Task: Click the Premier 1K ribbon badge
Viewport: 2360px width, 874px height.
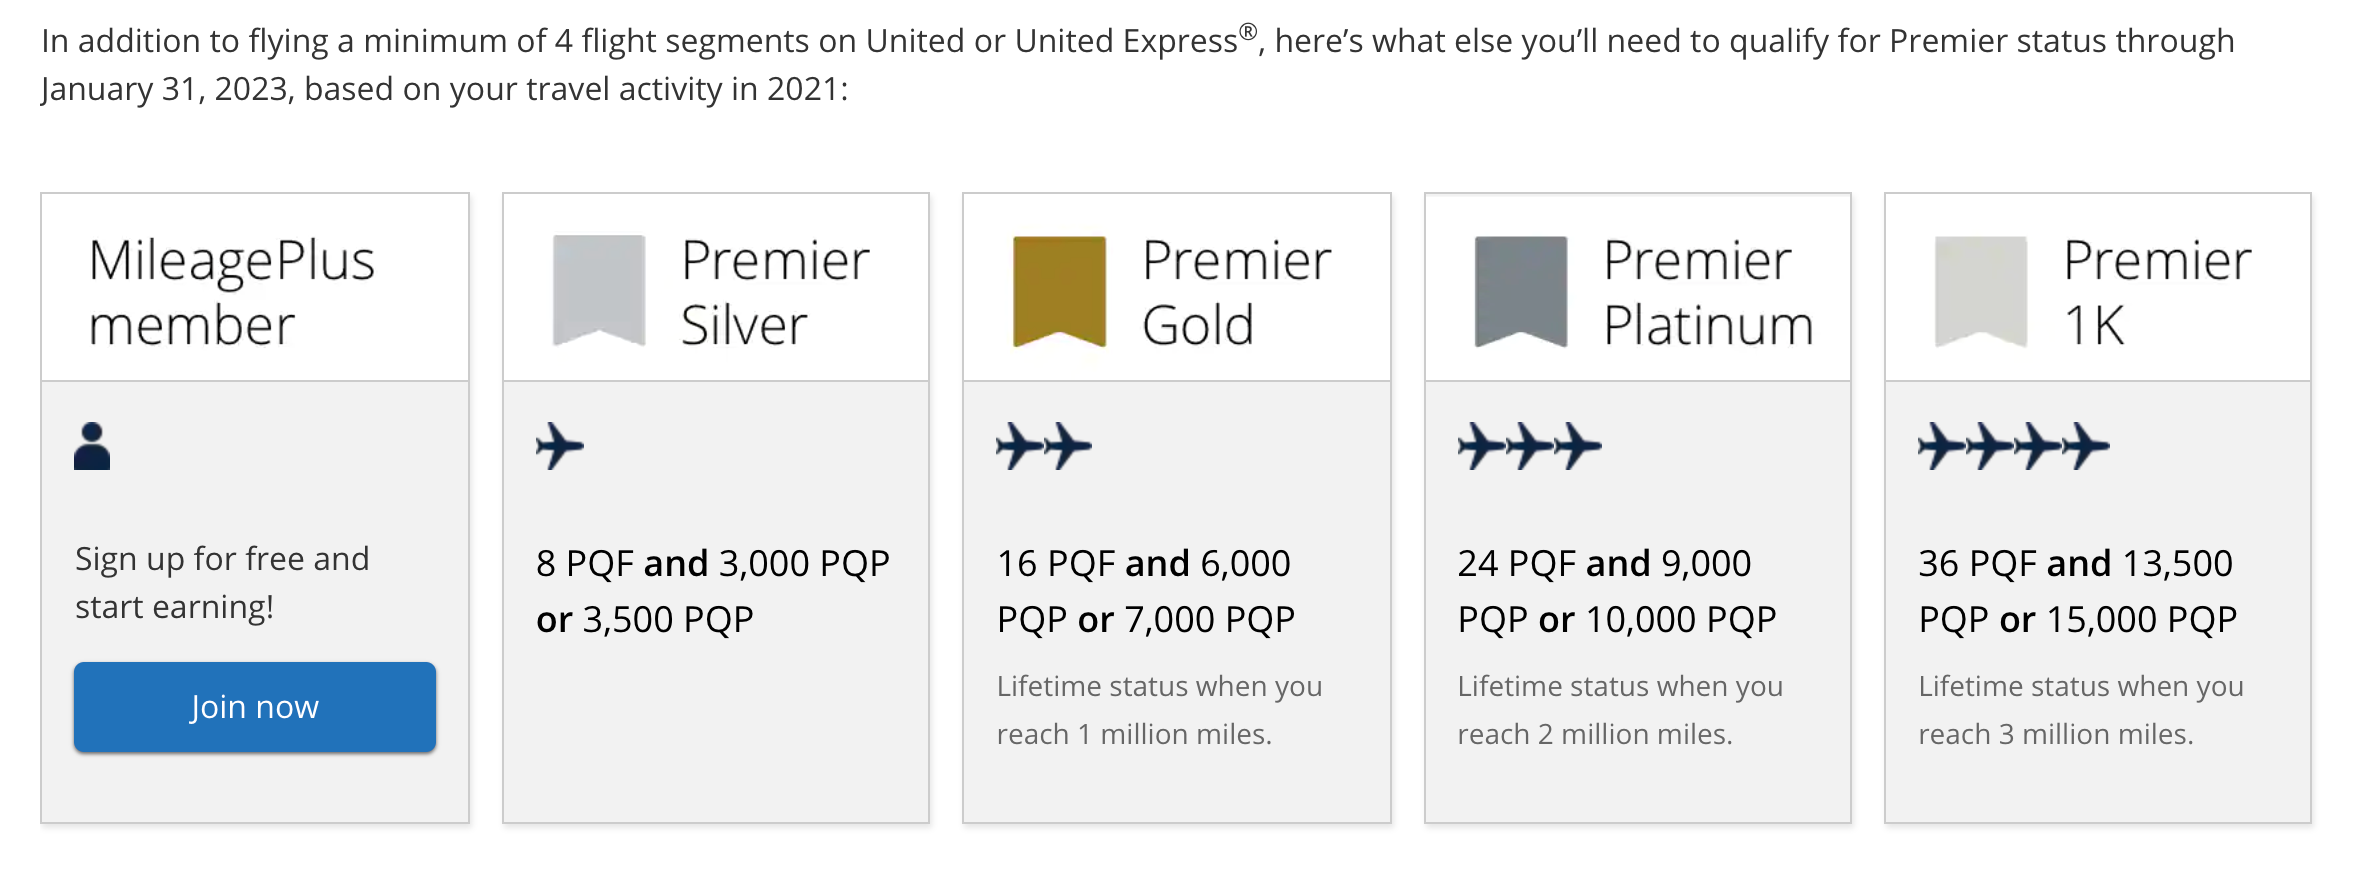Action: 1980,290
